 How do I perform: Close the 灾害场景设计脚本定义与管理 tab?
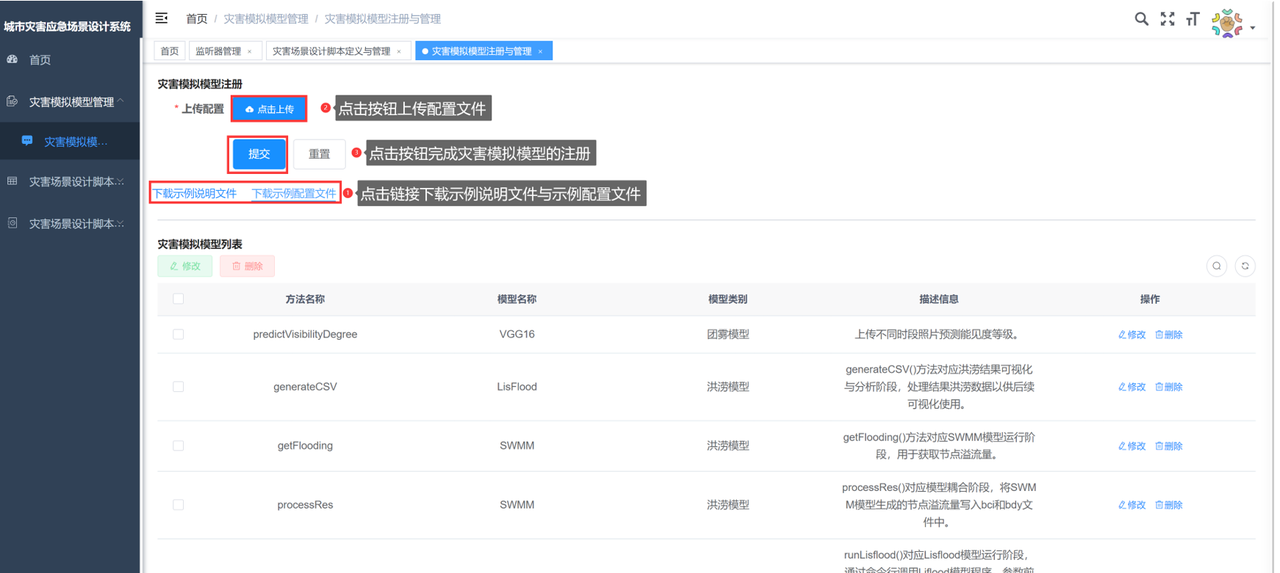[400, 51]
